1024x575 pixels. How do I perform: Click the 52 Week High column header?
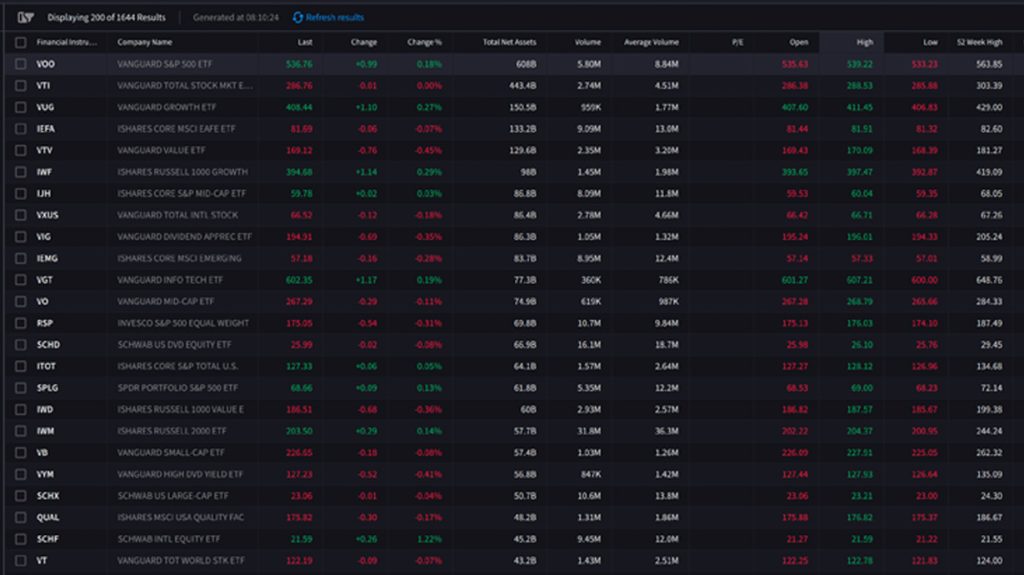click(980, 42)
